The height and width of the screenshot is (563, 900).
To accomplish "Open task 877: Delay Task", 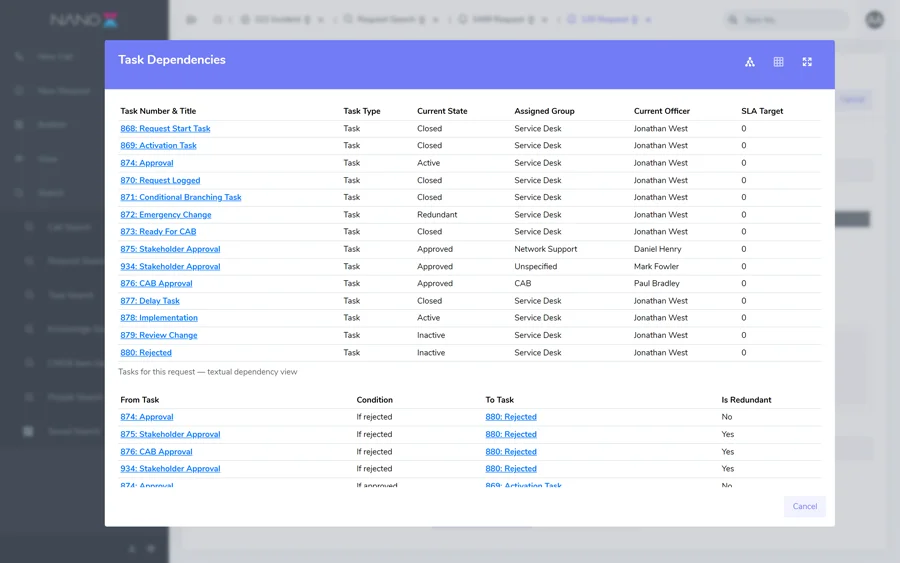I will pyautogui.click(x=150, y=301).
